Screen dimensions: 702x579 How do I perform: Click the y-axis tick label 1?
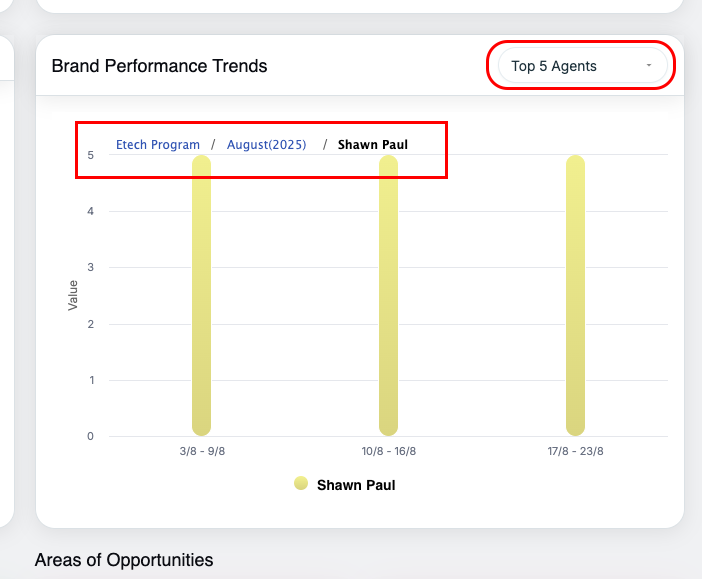[x=91, y=380]
